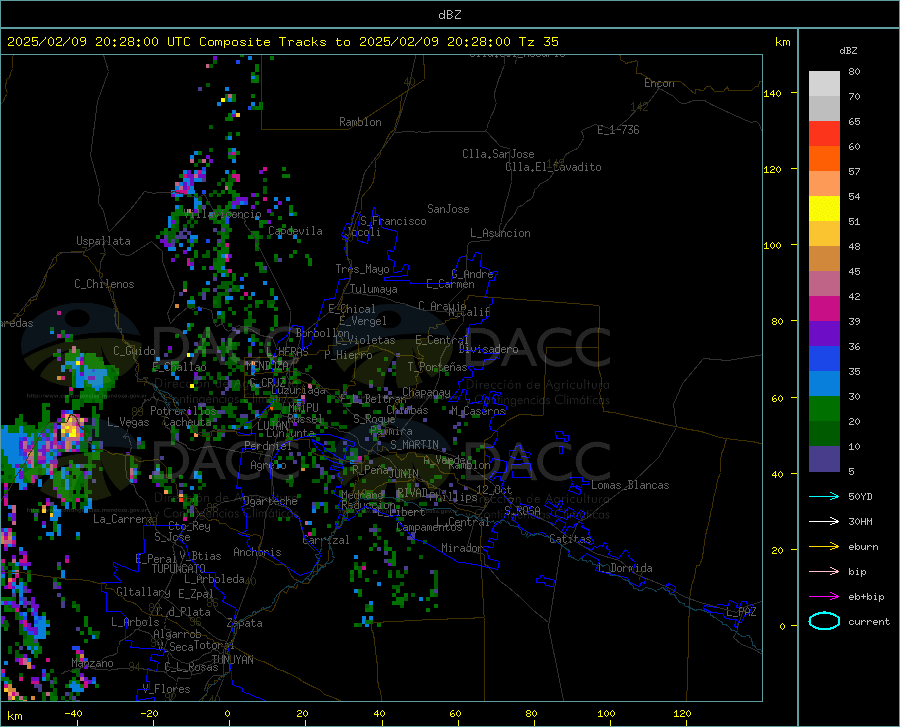Click the 'Carrizal' map label
900x727 pixels.
(326, 540)
